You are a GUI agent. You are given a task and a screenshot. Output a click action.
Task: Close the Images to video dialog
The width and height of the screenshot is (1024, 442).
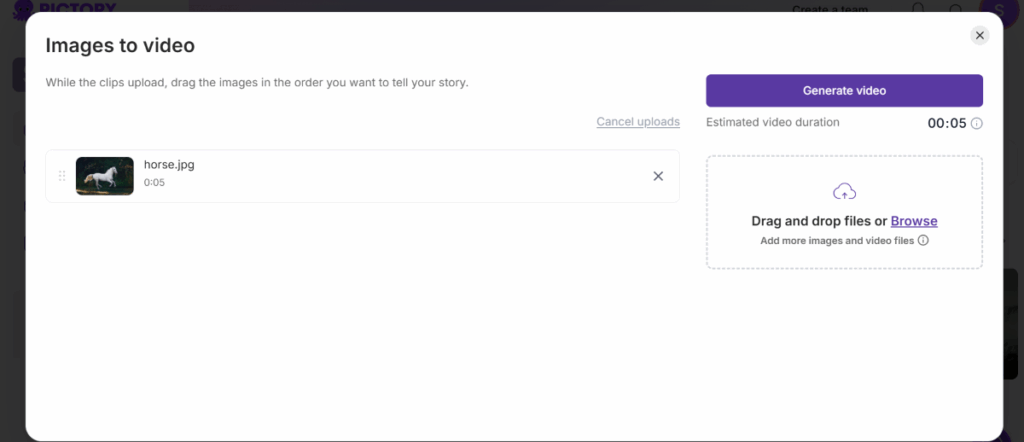(x=980, y=35)
